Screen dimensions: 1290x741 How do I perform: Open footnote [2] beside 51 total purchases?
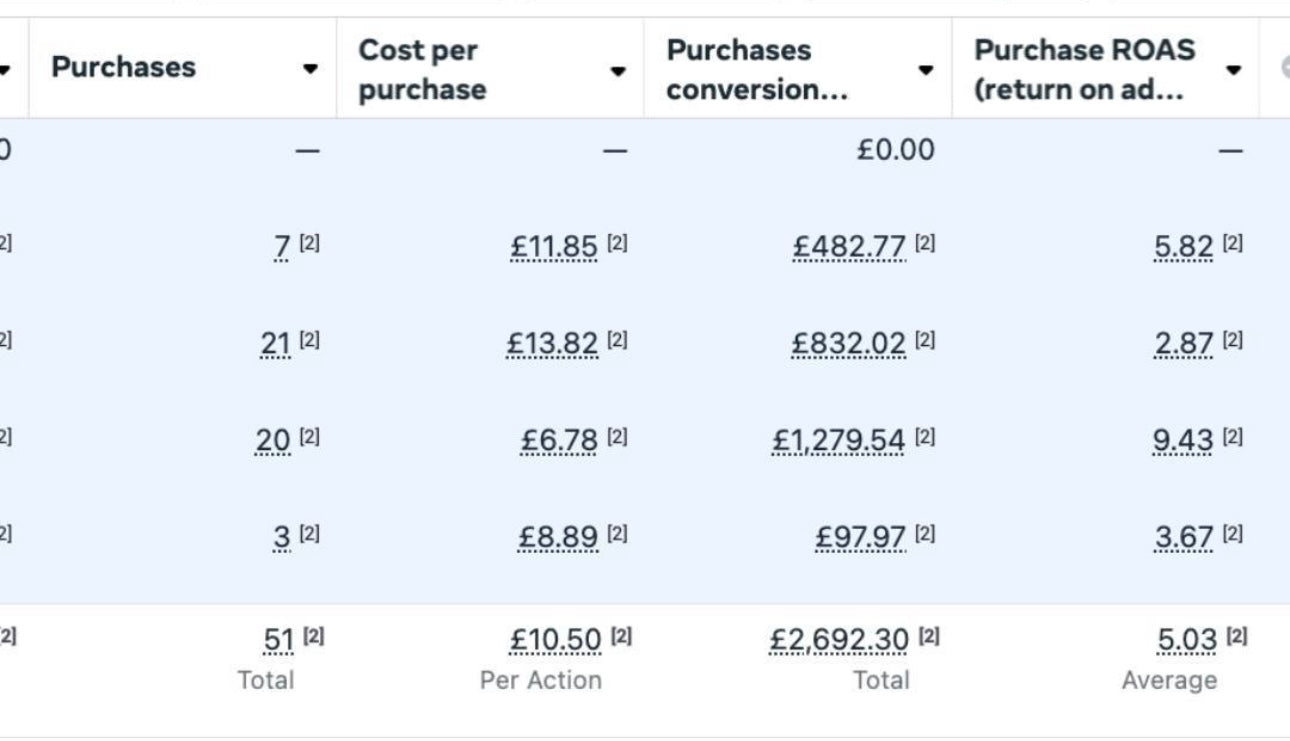[315, 636]
